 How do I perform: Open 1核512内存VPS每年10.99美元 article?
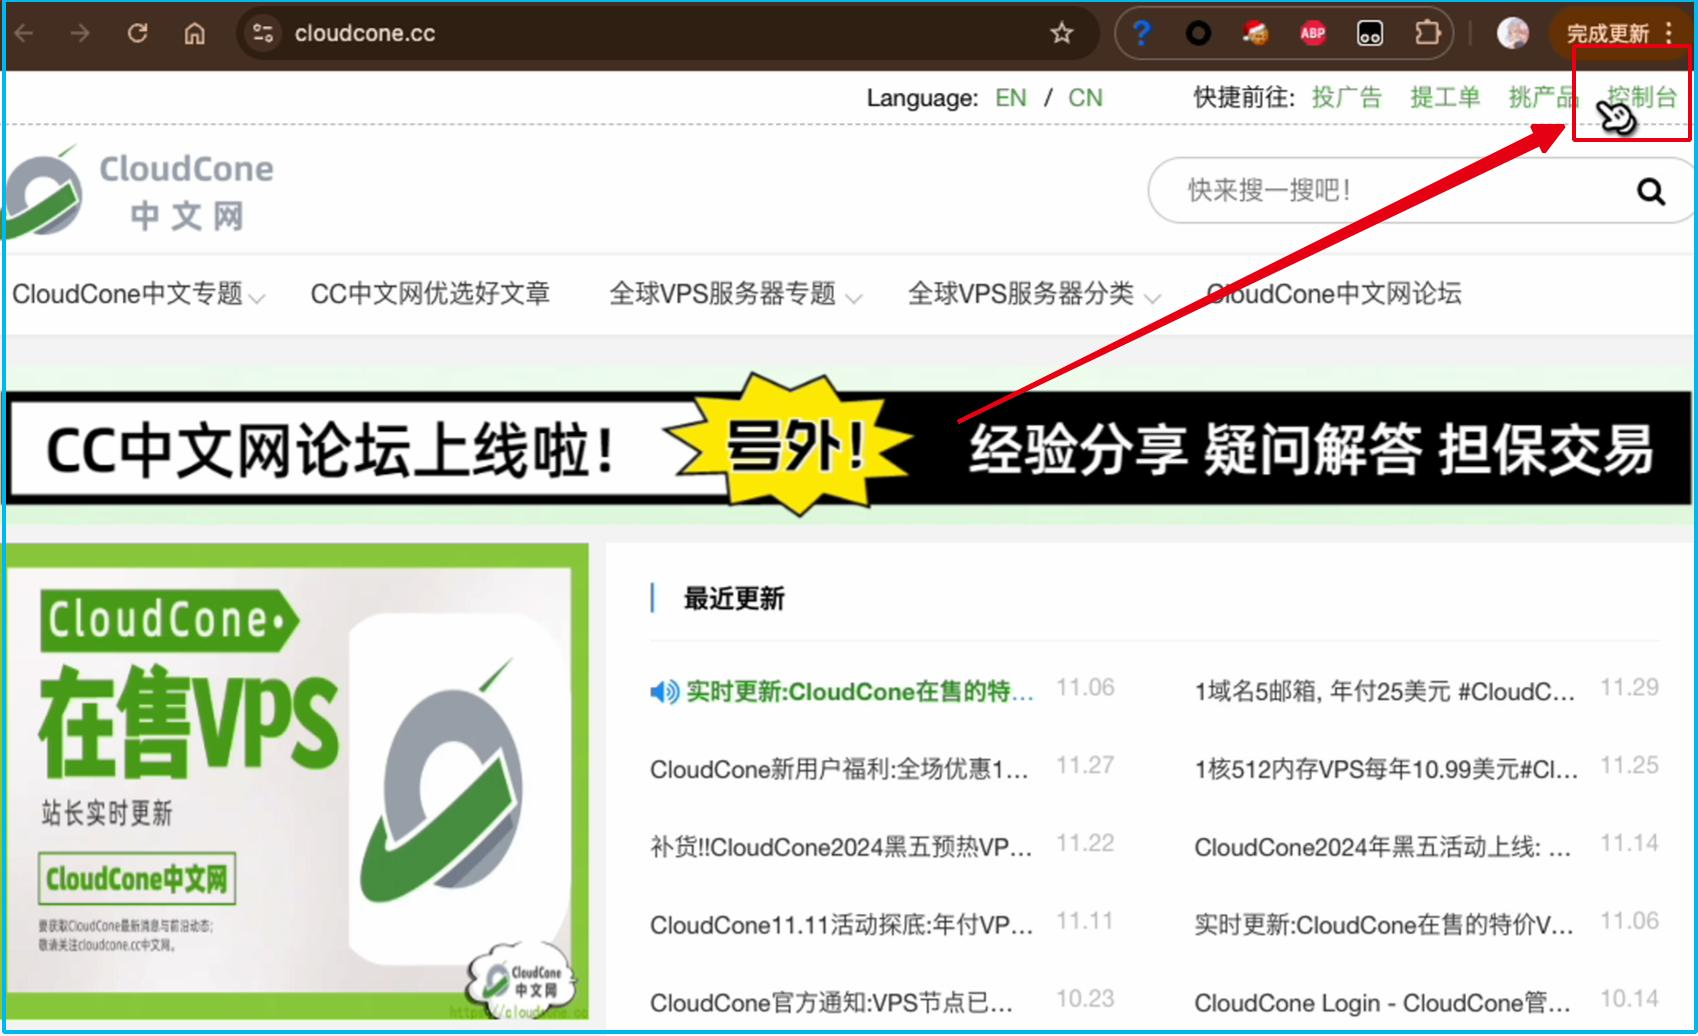tap(1387, 770)
